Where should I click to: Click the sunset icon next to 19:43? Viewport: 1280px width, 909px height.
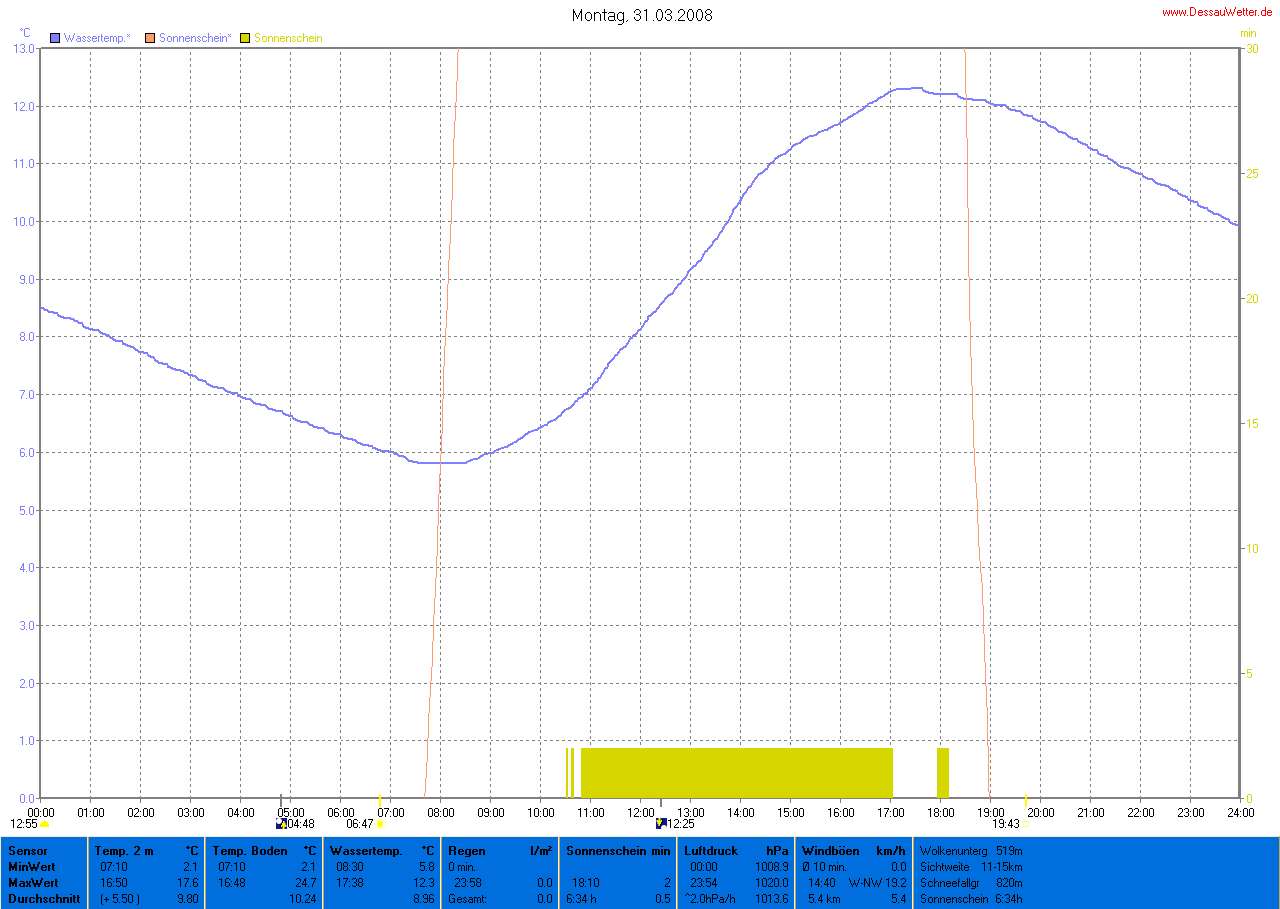pos(1026,824)
